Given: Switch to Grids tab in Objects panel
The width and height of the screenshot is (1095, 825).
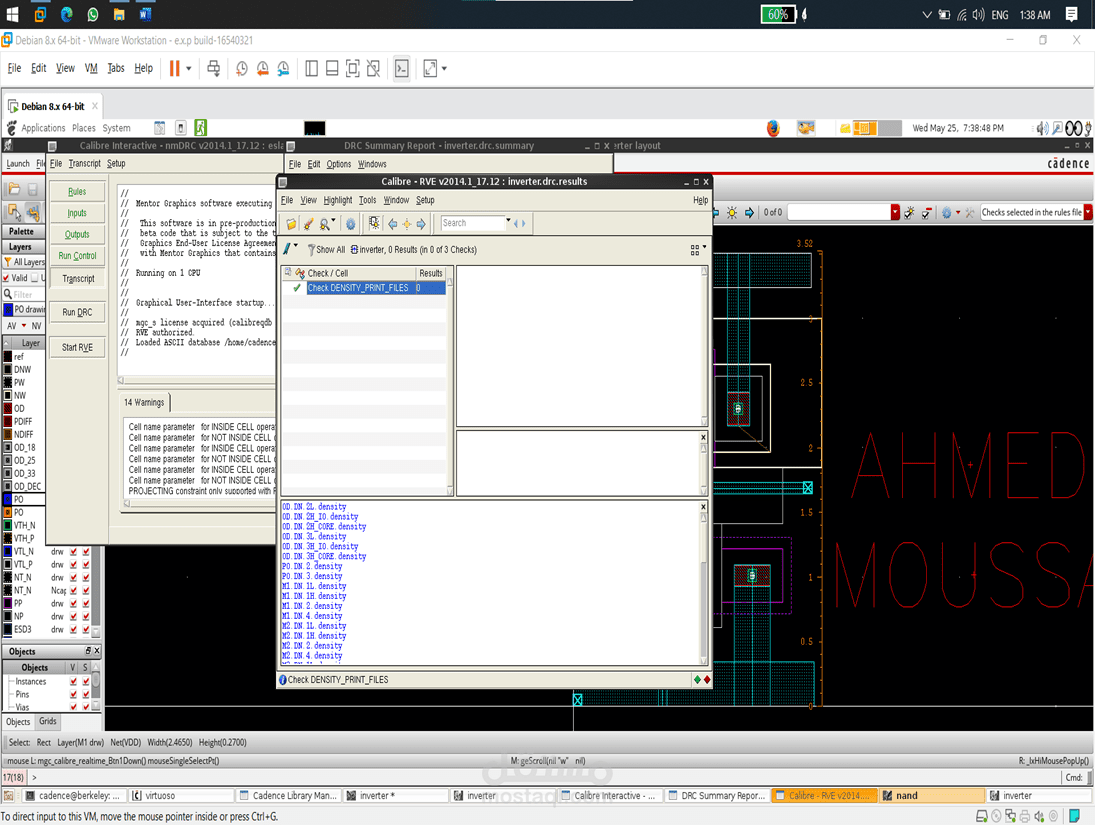Looking at the screenshot, I should pos(47,722).
